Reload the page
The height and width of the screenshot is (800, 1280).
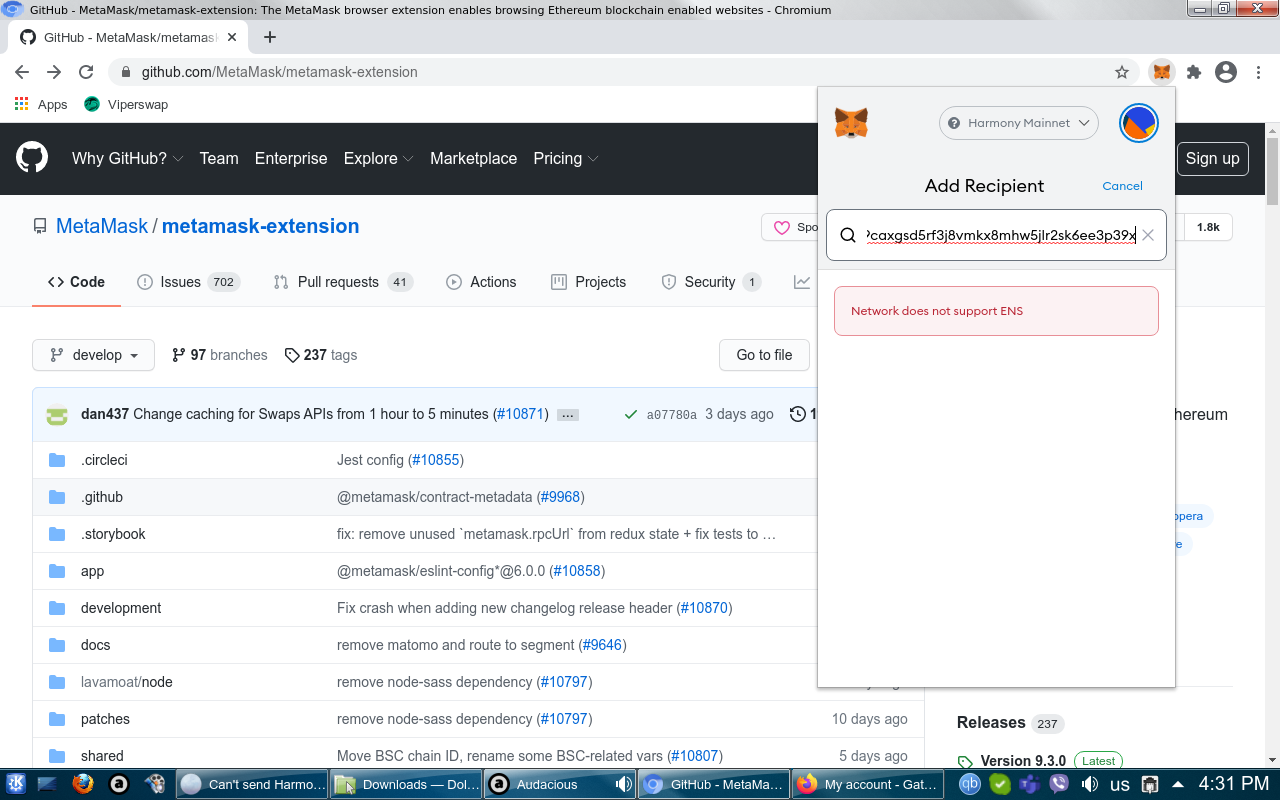pos(86,72)
